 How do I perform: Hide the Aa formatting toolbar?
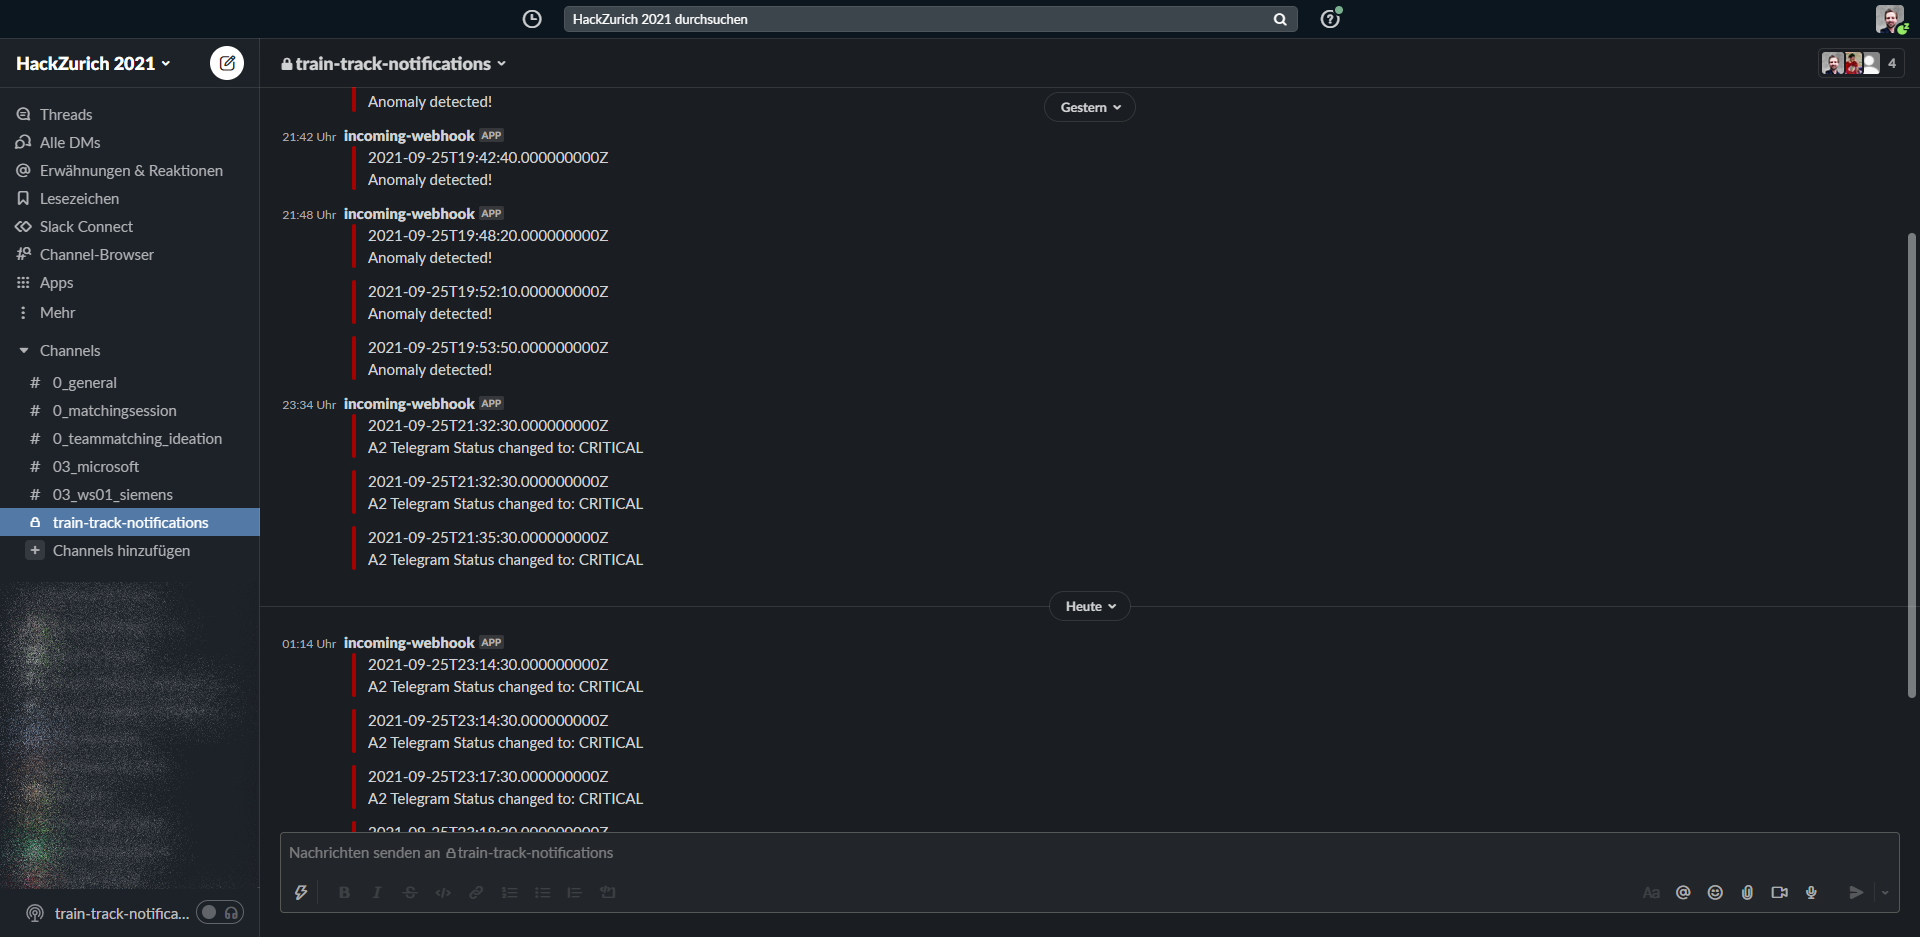tap(1651, 892)
